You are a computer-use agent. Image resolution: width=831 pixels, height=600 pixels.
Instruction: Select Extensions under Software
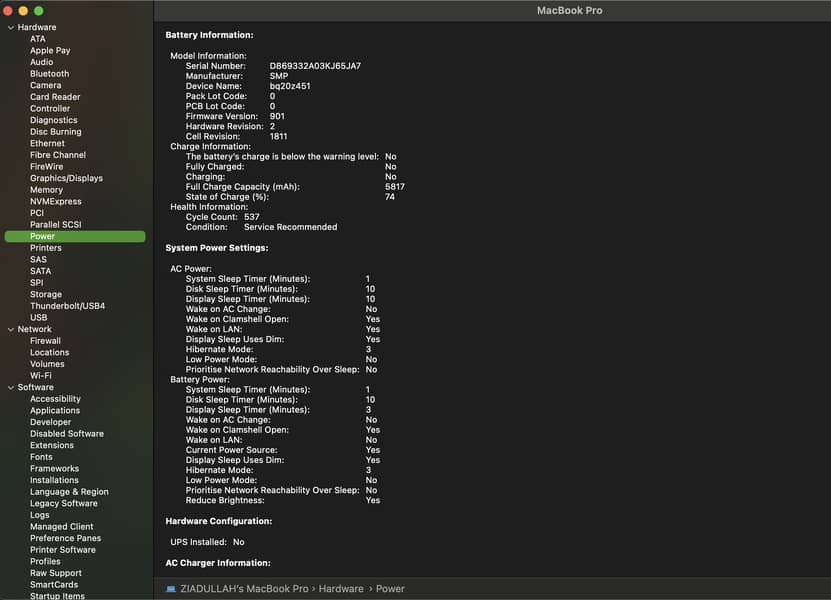pos(51,446)
